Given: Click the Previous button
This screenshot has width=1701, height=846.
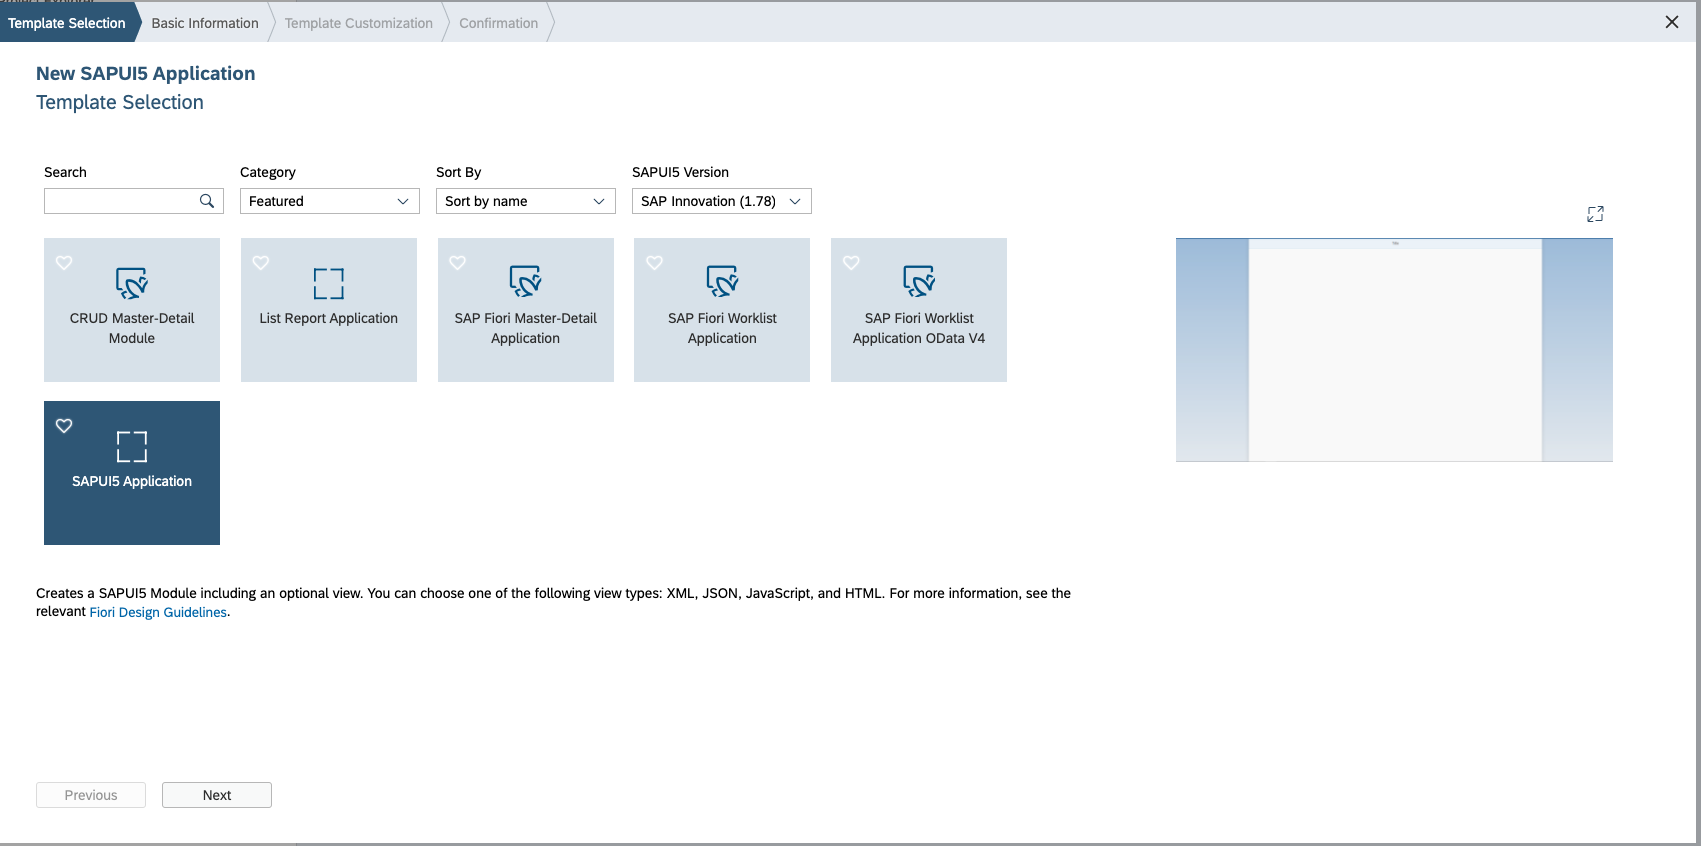Looking at the screenshot, I should (x=91, y=795).
